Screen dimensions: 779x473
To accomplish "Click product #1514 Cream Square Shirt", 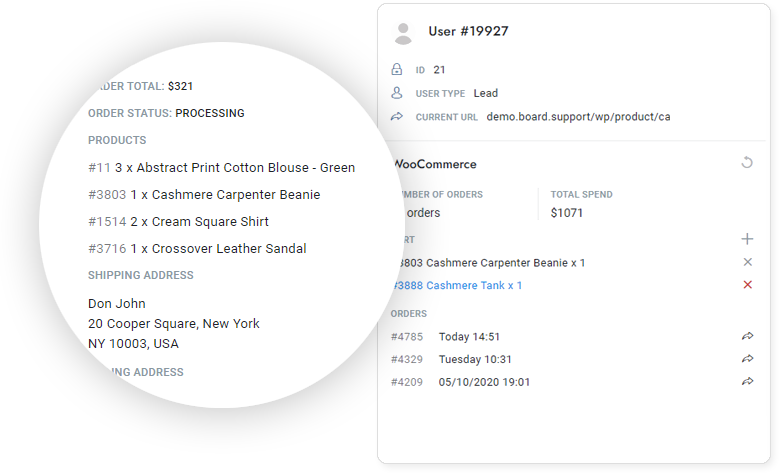I will [x=178, y=221].
